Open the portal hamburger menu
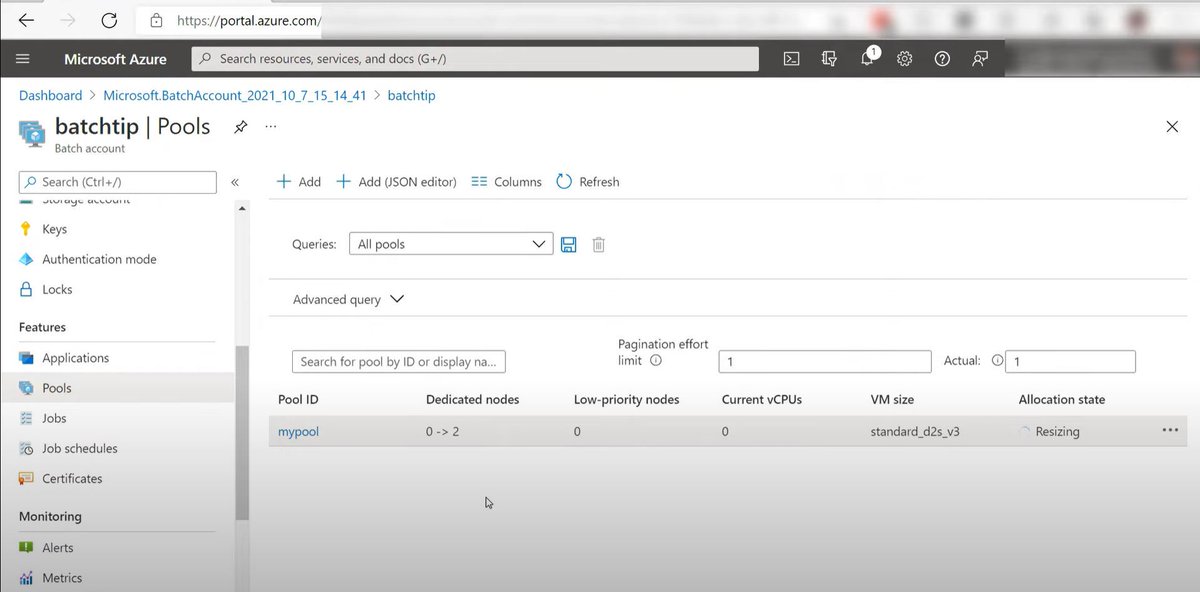The width and height of the screenshot is (1200, 592). click(x=22, y=58)
